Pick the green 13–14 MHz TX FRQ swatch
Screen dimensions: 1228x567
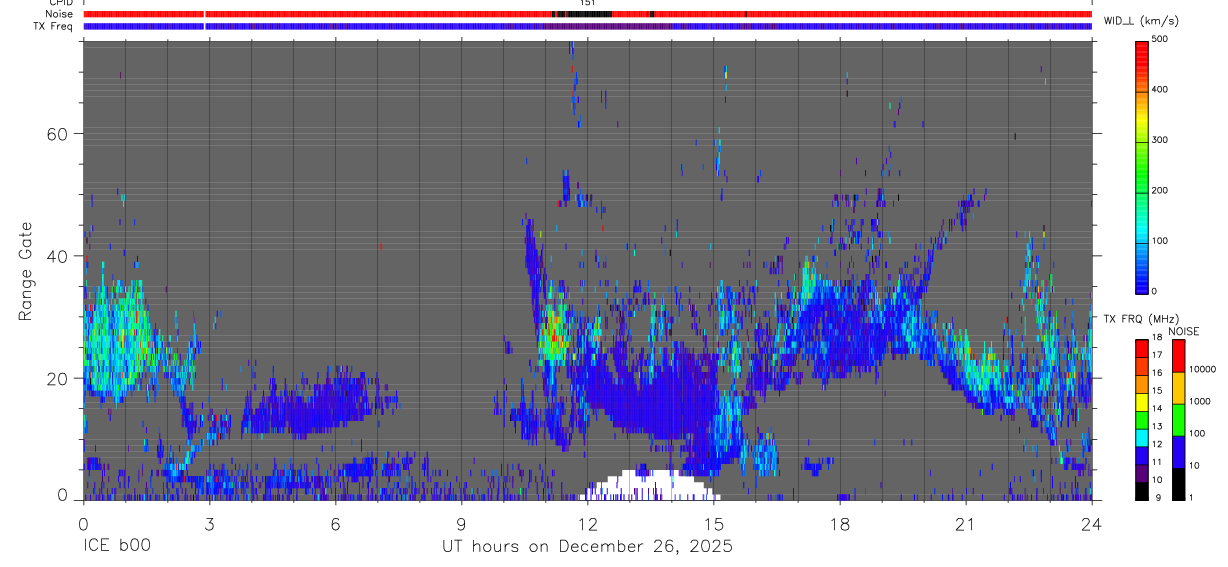1142,418
